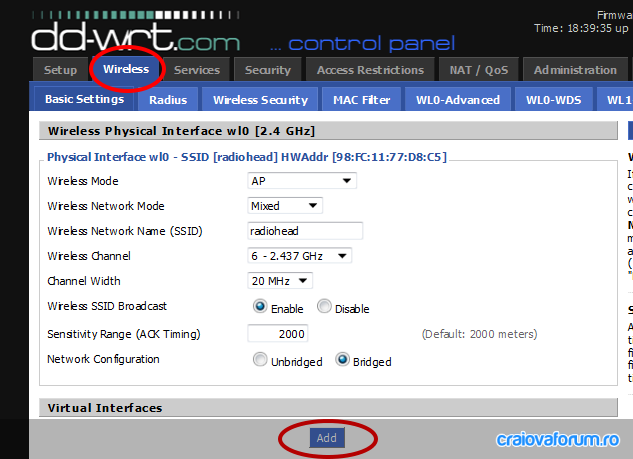Select Bridged network configuration

pos(342,359)
